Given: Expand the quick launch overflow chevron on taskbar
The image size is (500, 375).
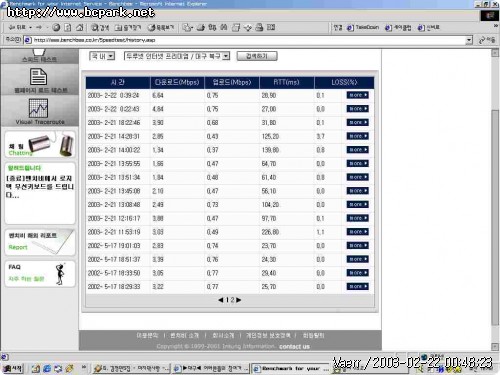Looking at the screenshot, I should [x=84, y=367].
